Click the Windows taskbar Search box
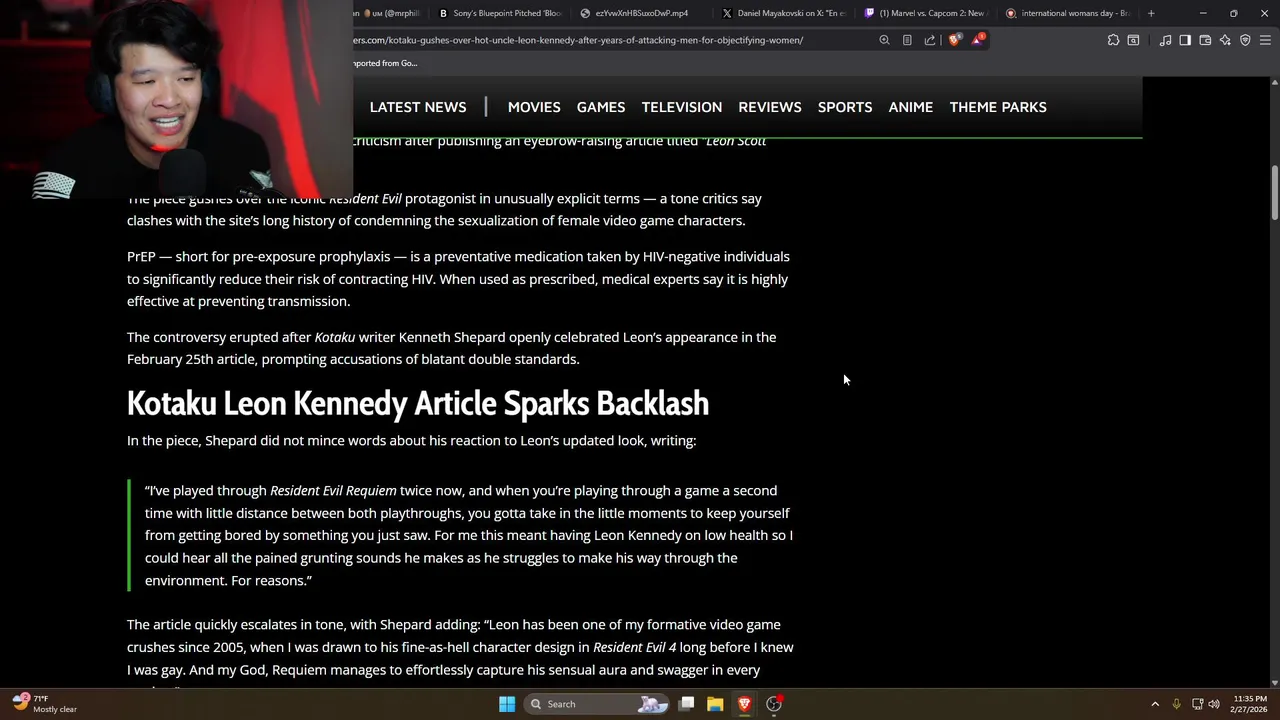This screenshot has width=1280, height=720. 596,704
